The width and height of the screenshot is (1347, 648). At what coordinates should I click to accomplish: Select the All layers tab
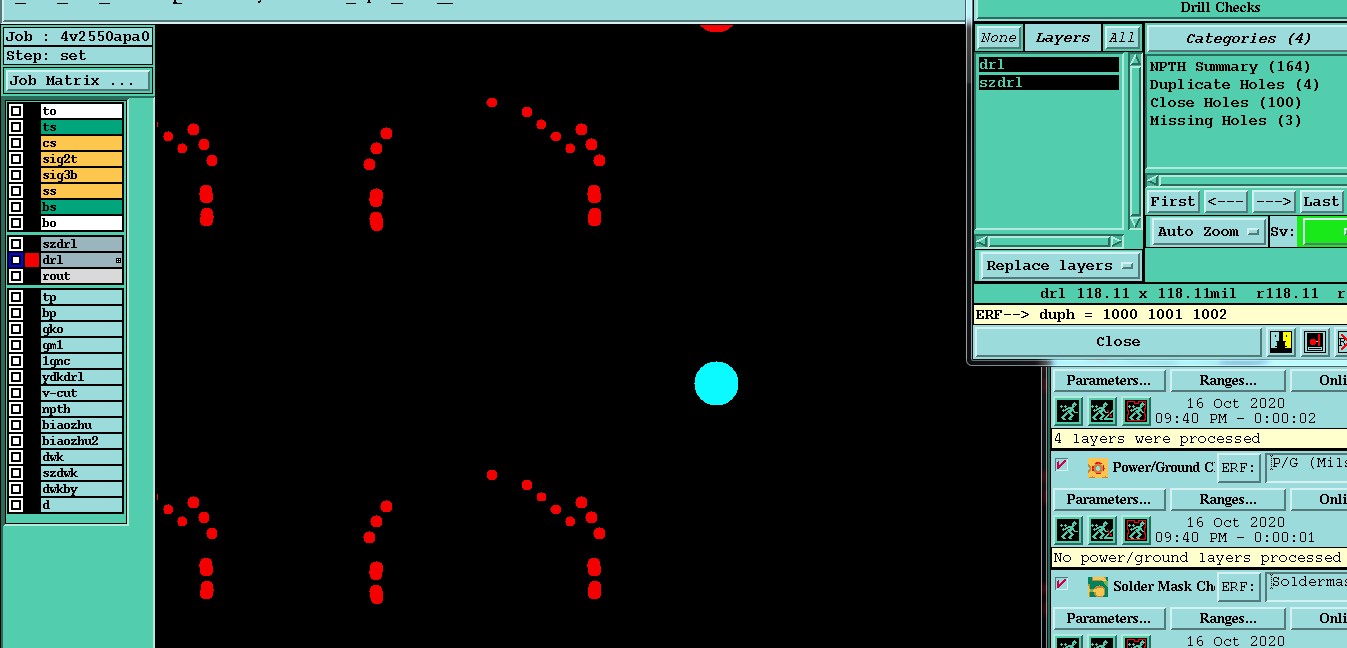coord(1122,38)
